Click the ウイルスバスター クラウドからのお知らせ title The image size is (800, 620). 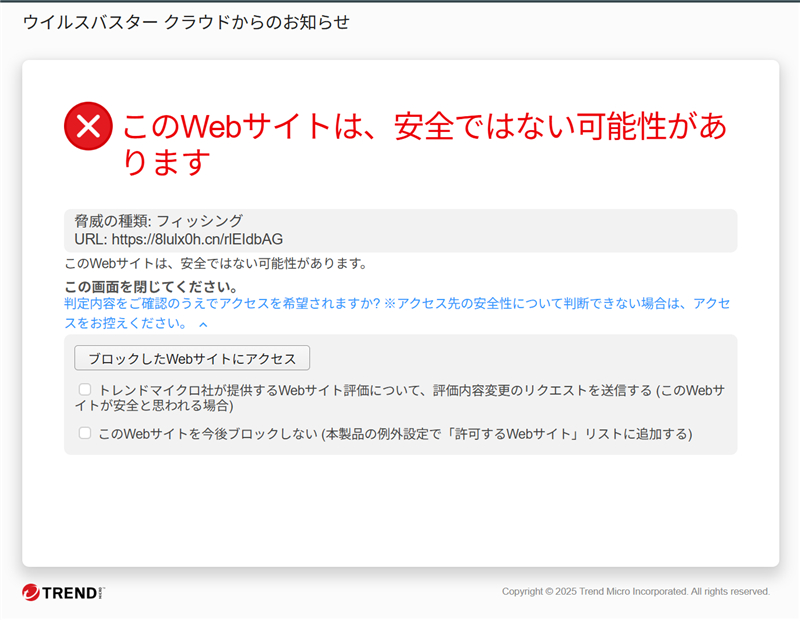click(186, 22)
